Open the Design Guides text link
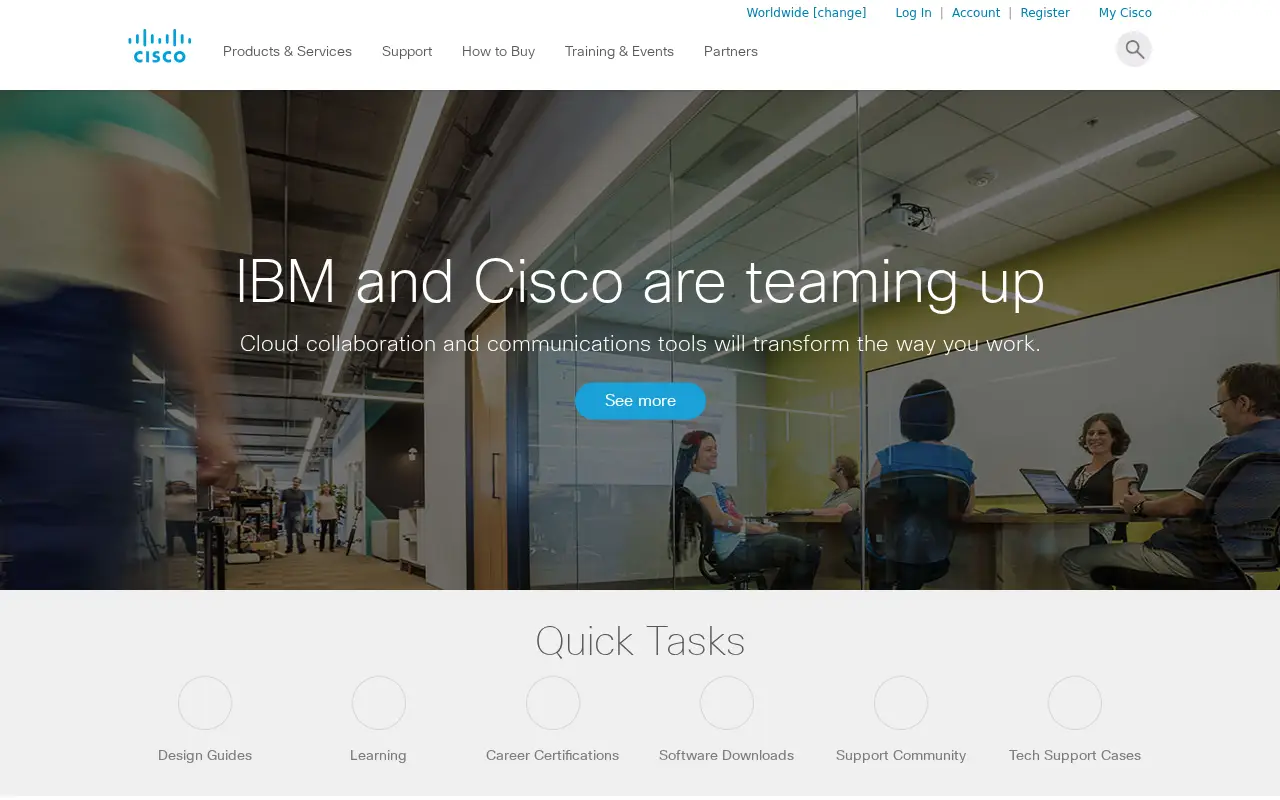The image size is (1280, 800). tap(205, 755)
